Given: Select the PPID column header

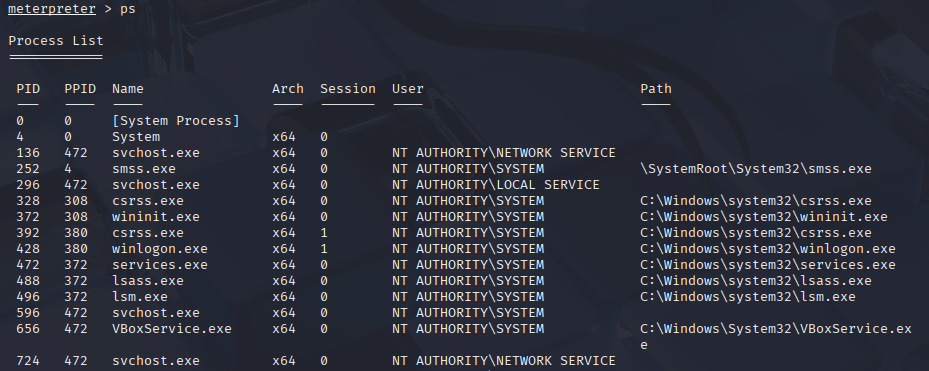Looking at the screenshot, I should tap(80, 89).
